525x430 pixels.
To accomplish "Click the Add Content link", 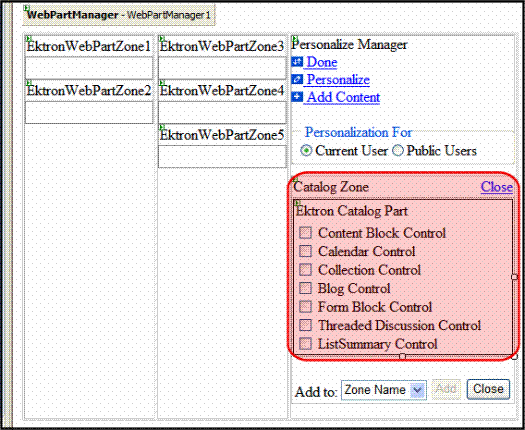I will (x=343, y=97).
